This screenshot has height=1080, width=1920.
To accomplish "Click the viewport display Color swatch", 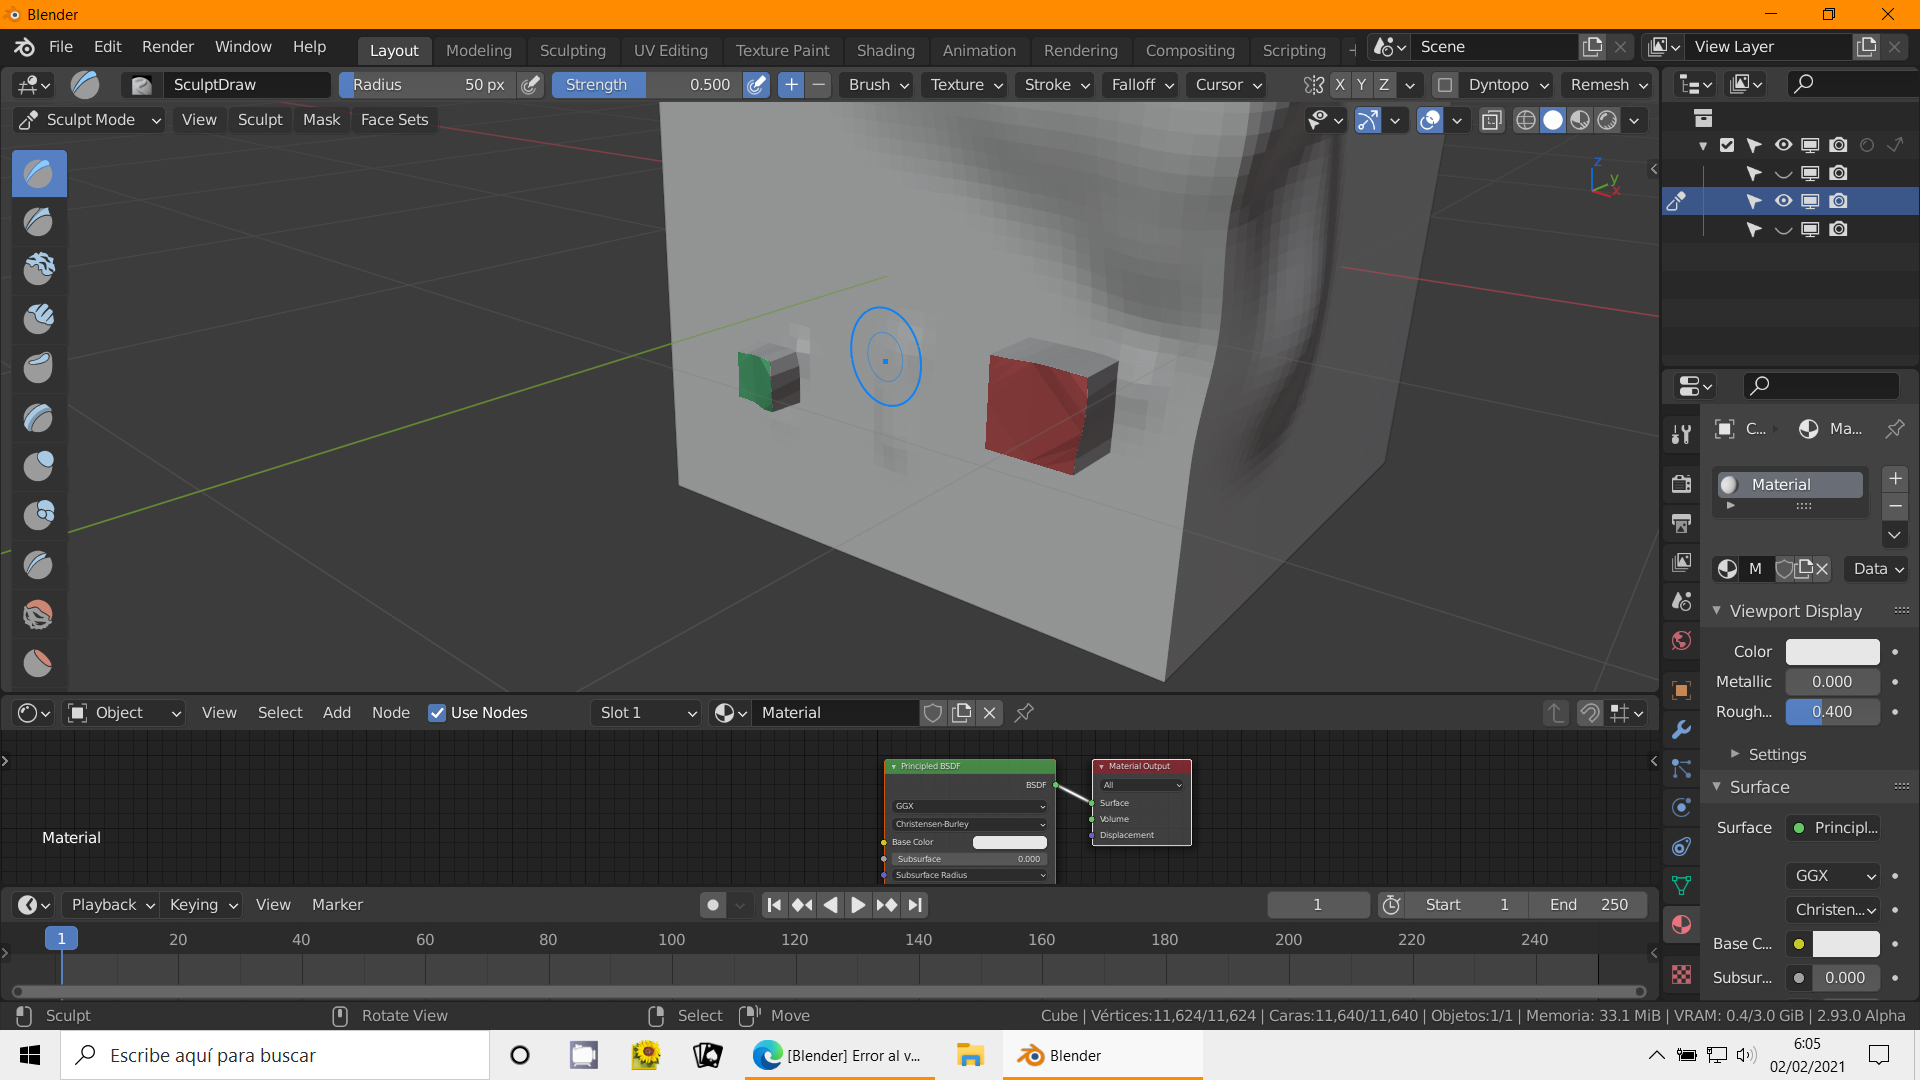I will (x=1832, y=652).
